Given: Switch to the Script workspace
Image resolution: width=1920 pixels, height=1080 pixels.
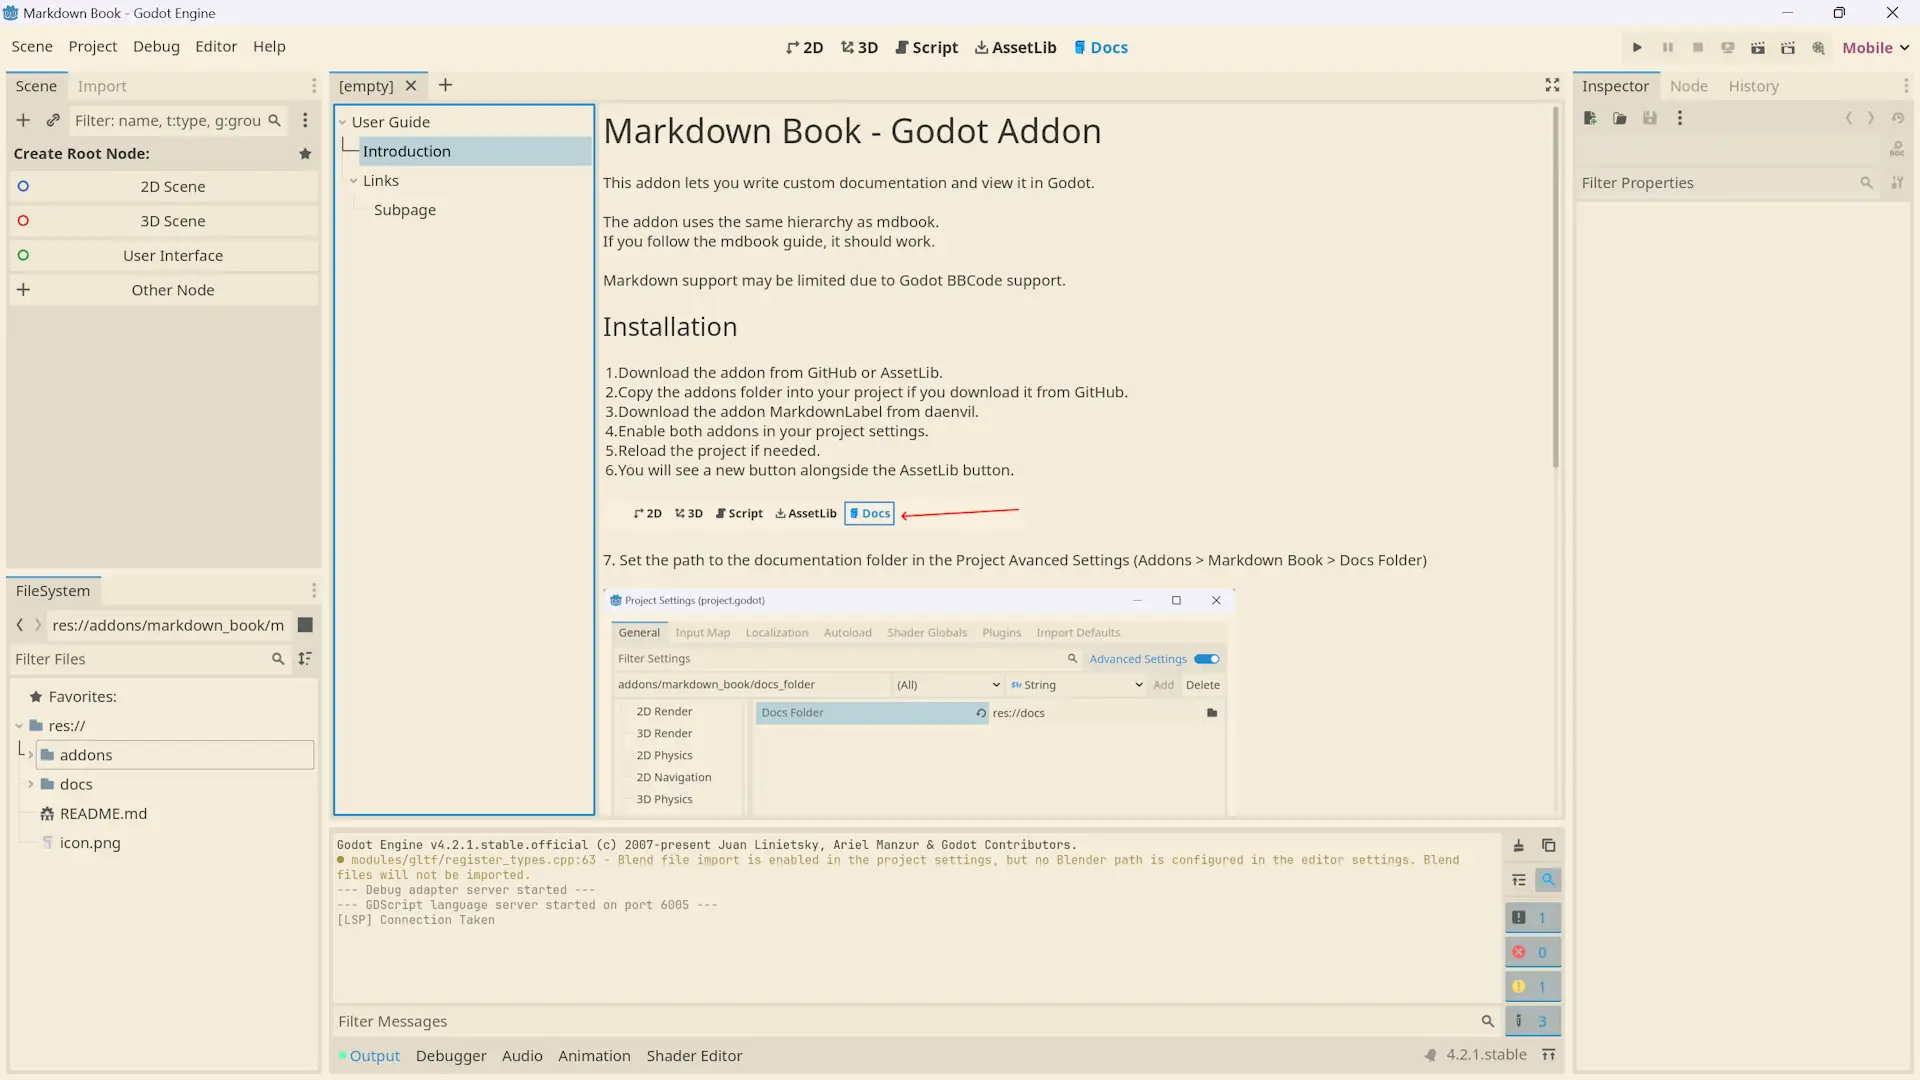Looking at the screenshot, I should coord(926,47).
